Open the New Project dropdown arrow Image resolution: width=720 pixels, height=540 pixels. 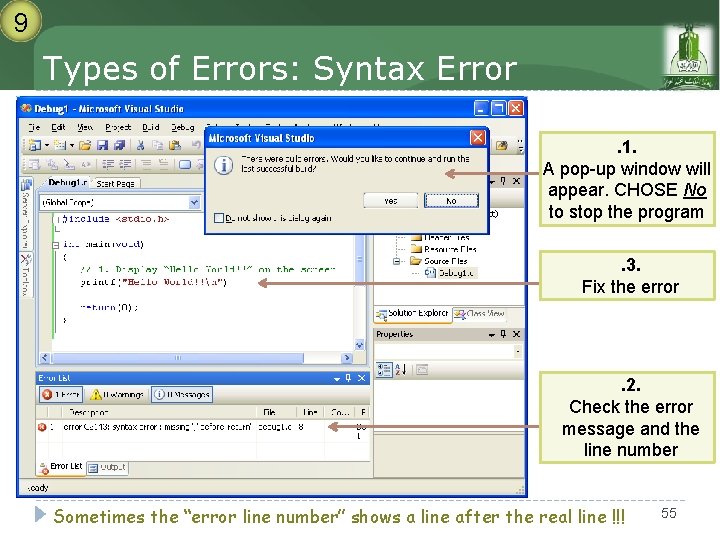pos(47,146)
